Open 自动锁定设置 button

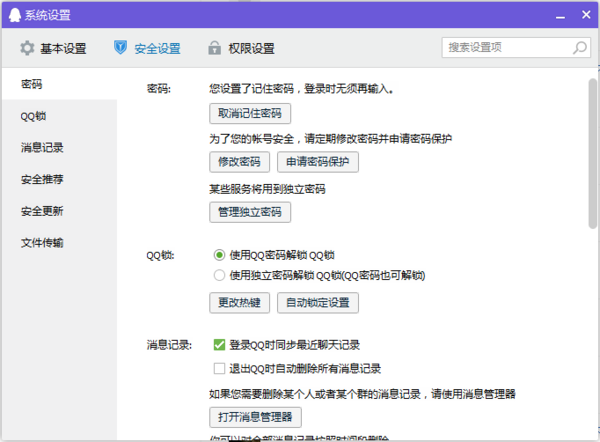click(317, 302)
